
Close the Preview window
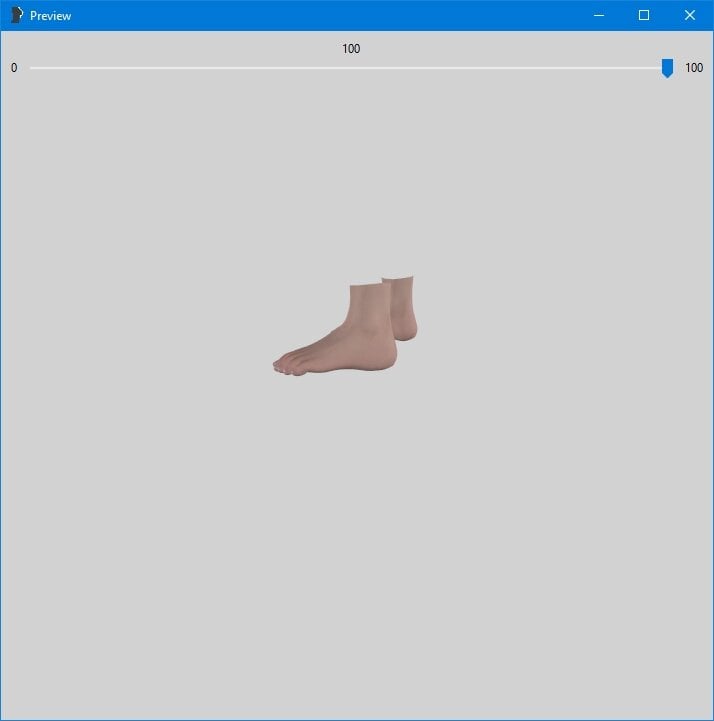click(x=690, y=15)
